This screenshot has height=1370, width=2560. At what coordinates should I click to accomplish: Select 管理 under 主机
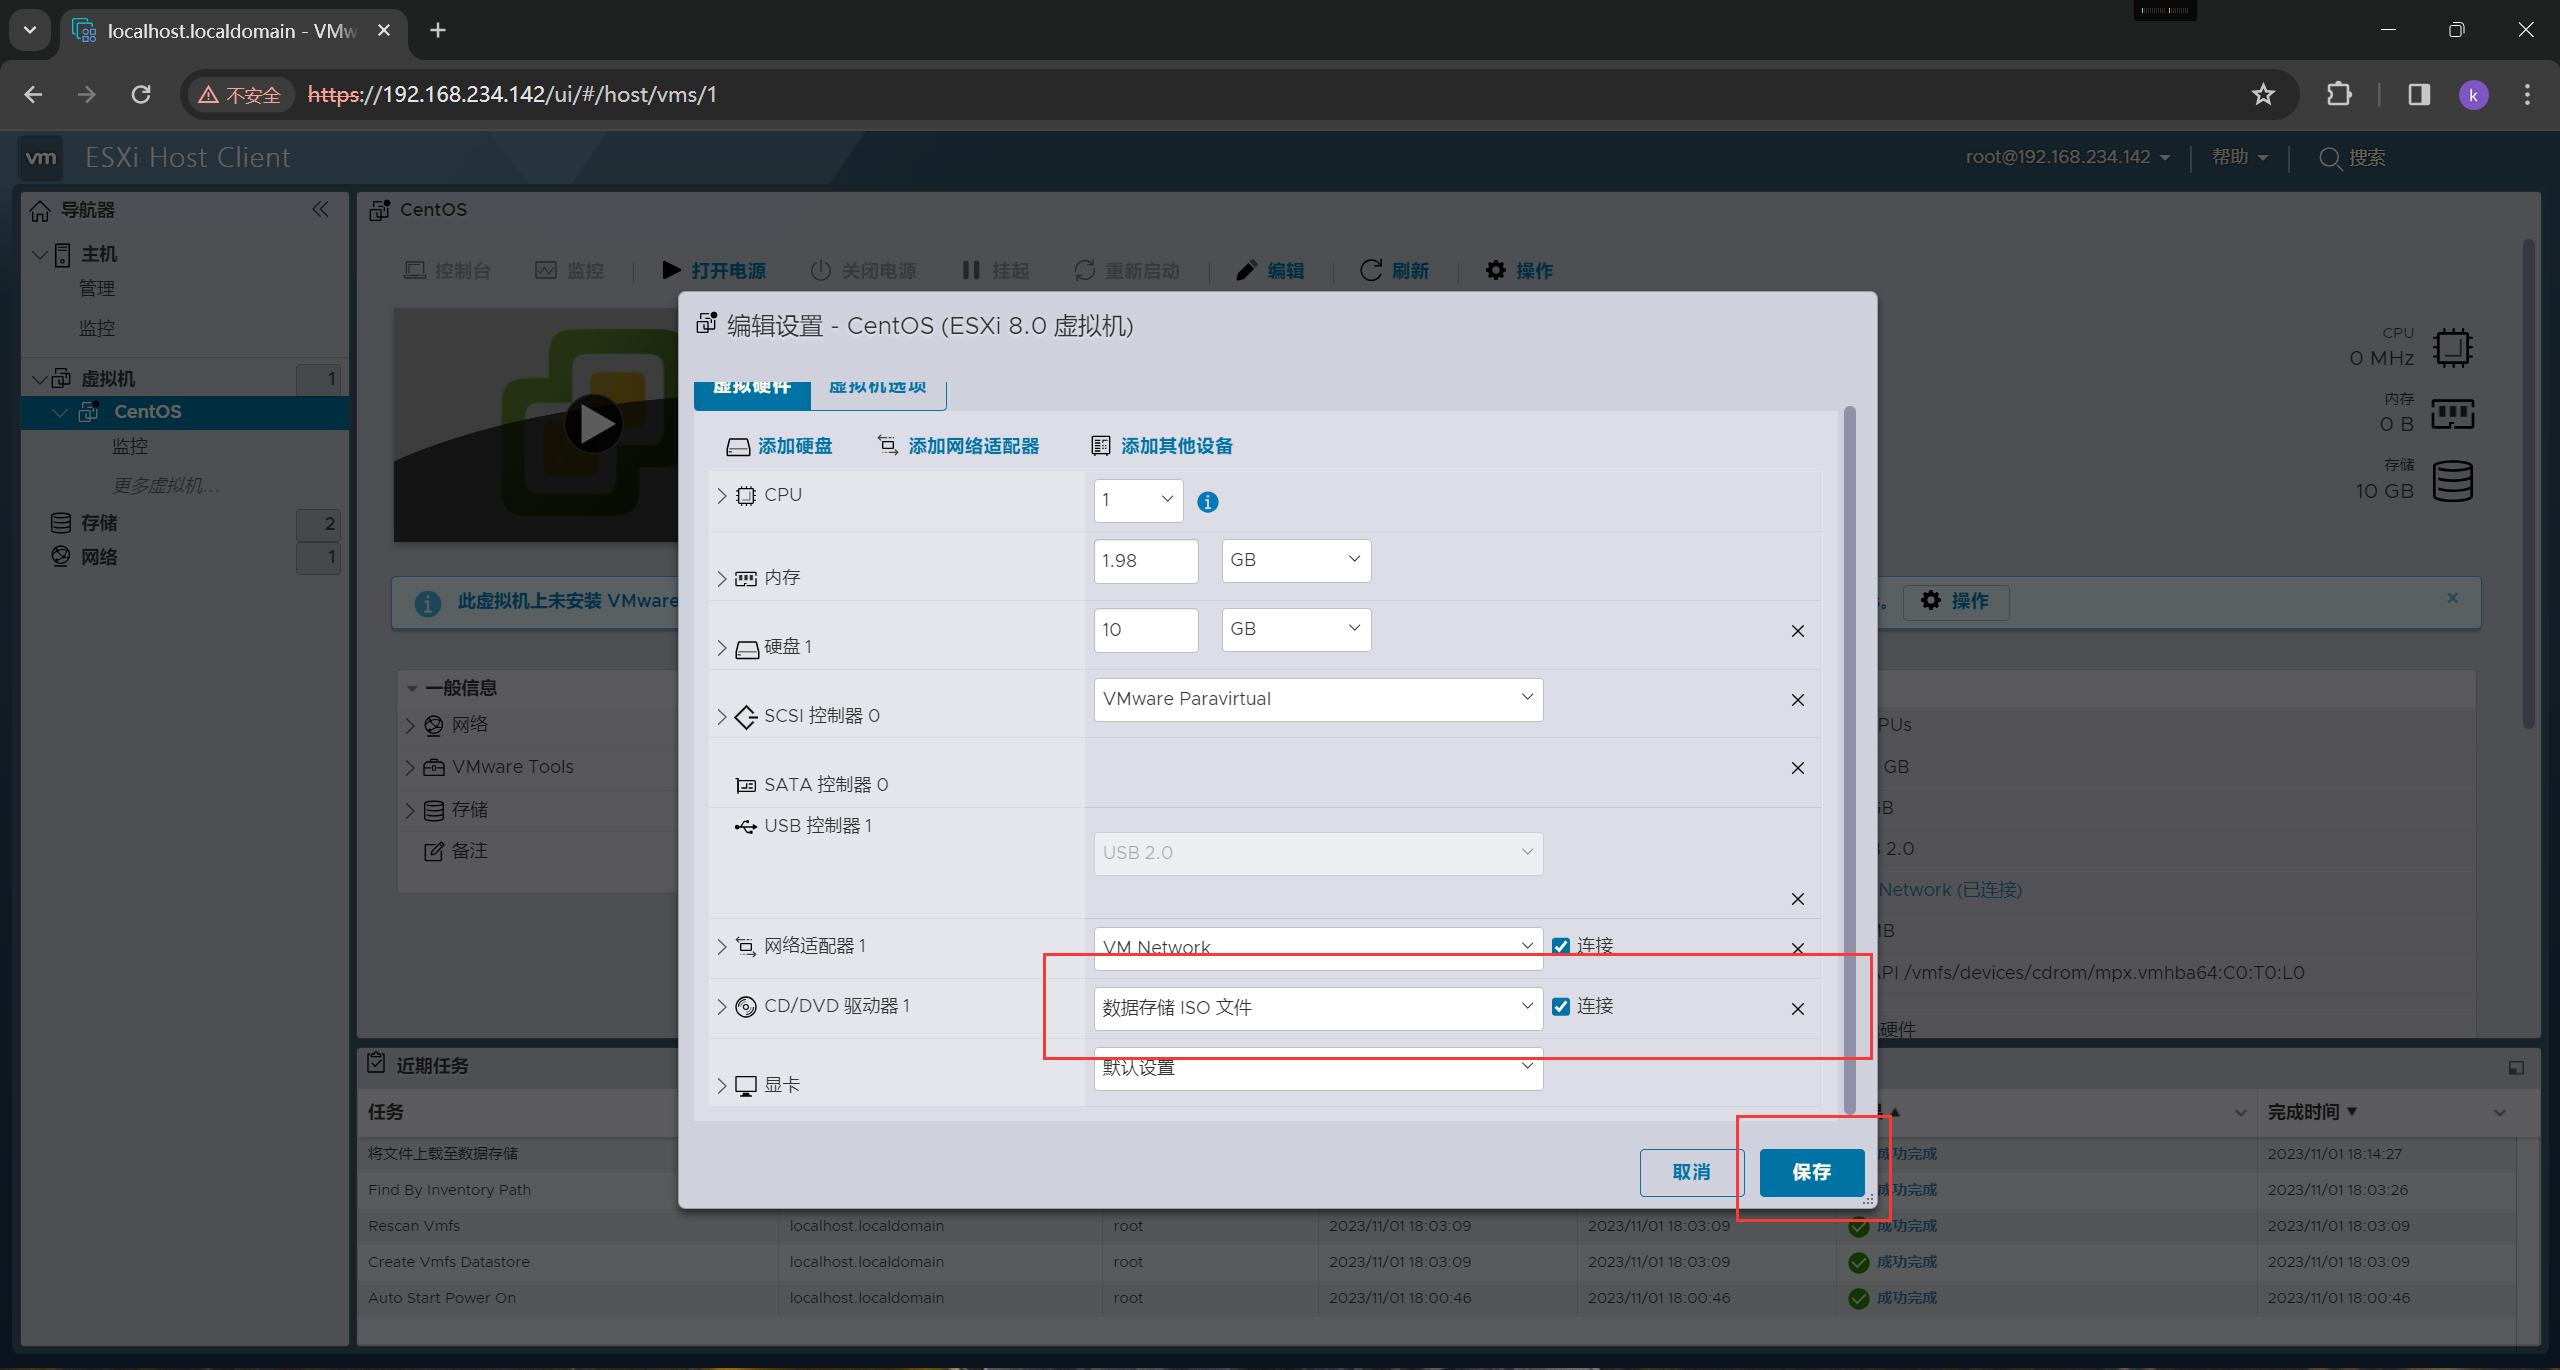(97, 288)
